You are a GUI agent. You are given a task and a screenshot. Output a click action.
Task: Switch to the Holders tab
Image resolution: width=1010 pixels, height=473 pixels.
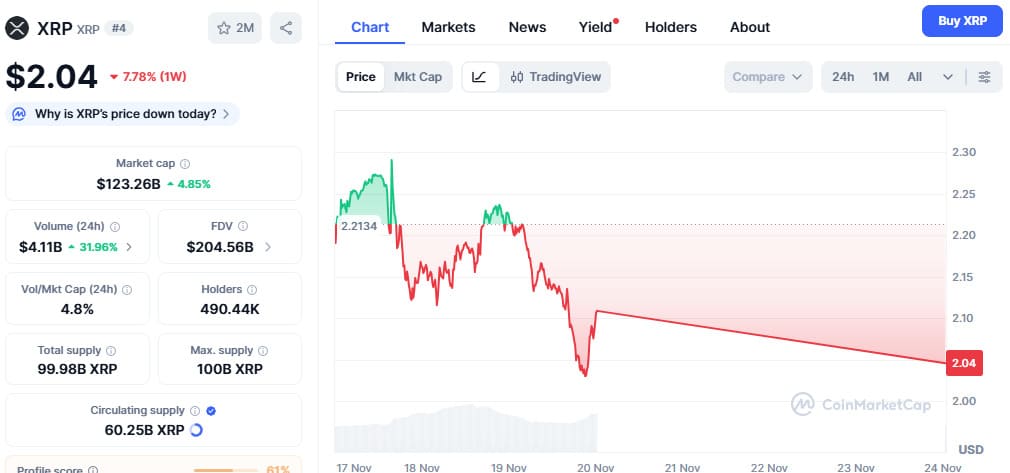click(x=670, y=27)
